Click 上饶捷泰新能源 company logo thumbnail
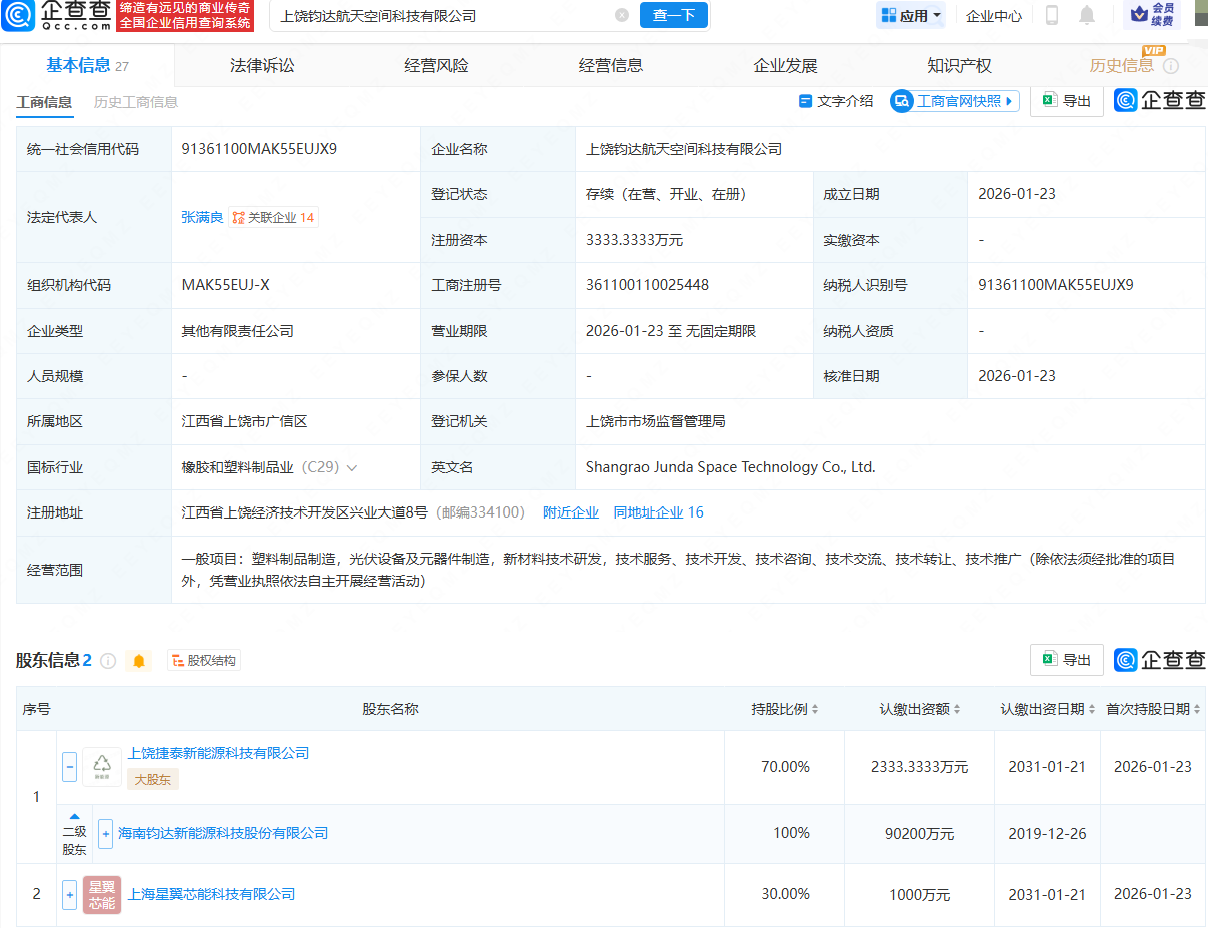Image resolution: width=1208 pixels, height=928 pixels. tap(101, 763)
